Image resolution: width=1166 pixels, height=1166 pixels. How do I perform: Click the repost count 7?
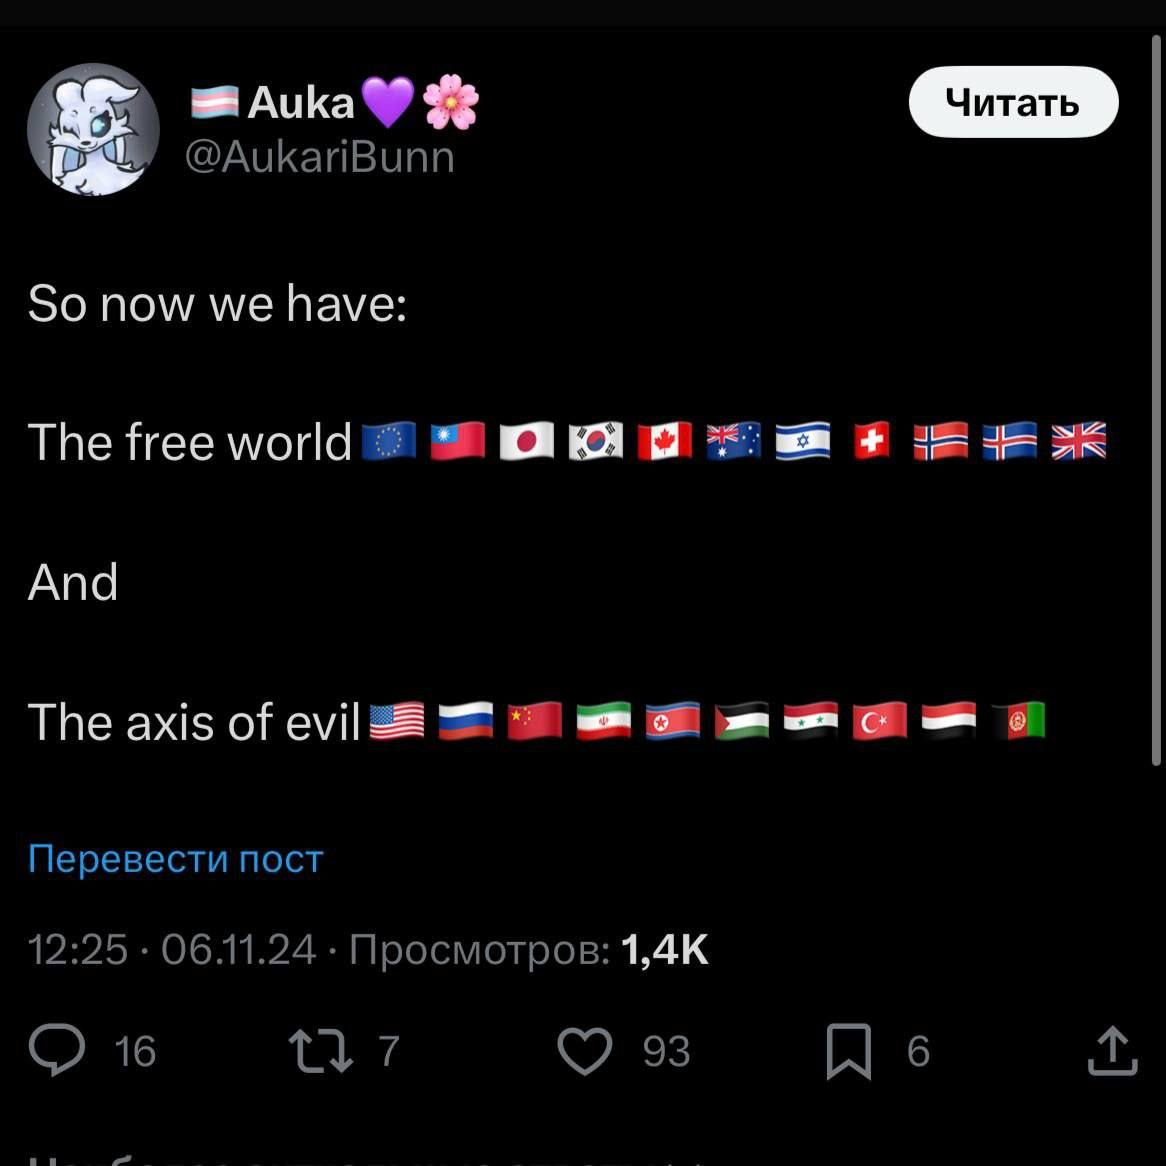pos(389,1051)
